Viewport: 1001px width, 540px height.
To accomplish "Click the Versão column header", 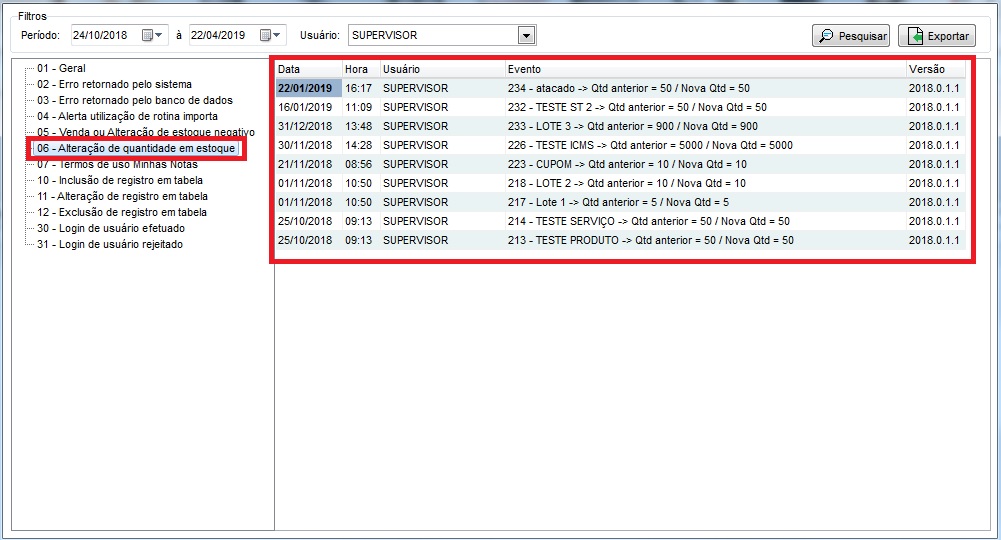I will click(x=935, y=69).
